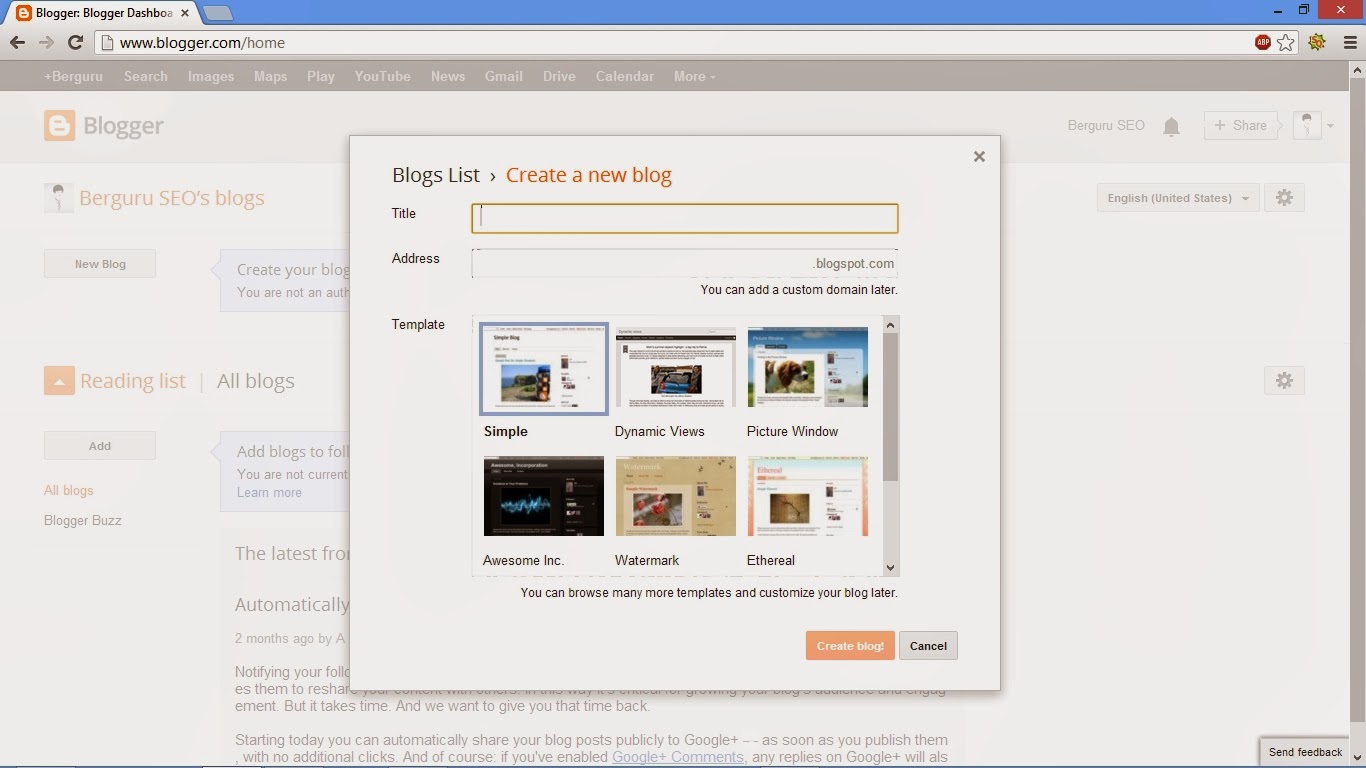The width and height of the screenshot is (1366, 768).
Task: Bookmark this page using the star icon
Action: click(1286, 43)
